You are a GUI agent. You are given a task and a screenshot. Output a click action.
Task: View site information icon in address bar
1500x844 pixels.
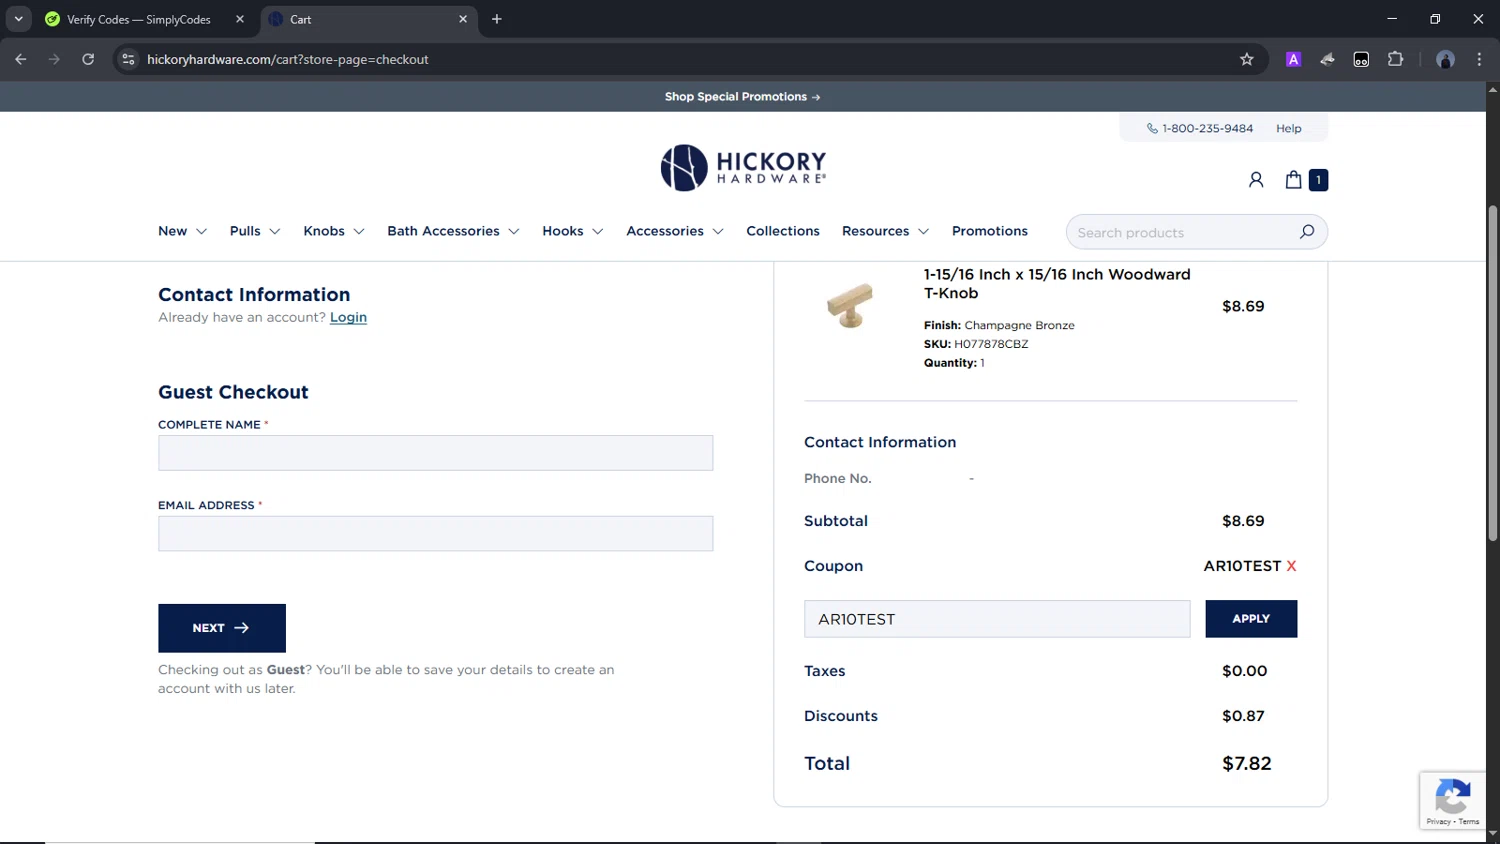pos(128,59)
